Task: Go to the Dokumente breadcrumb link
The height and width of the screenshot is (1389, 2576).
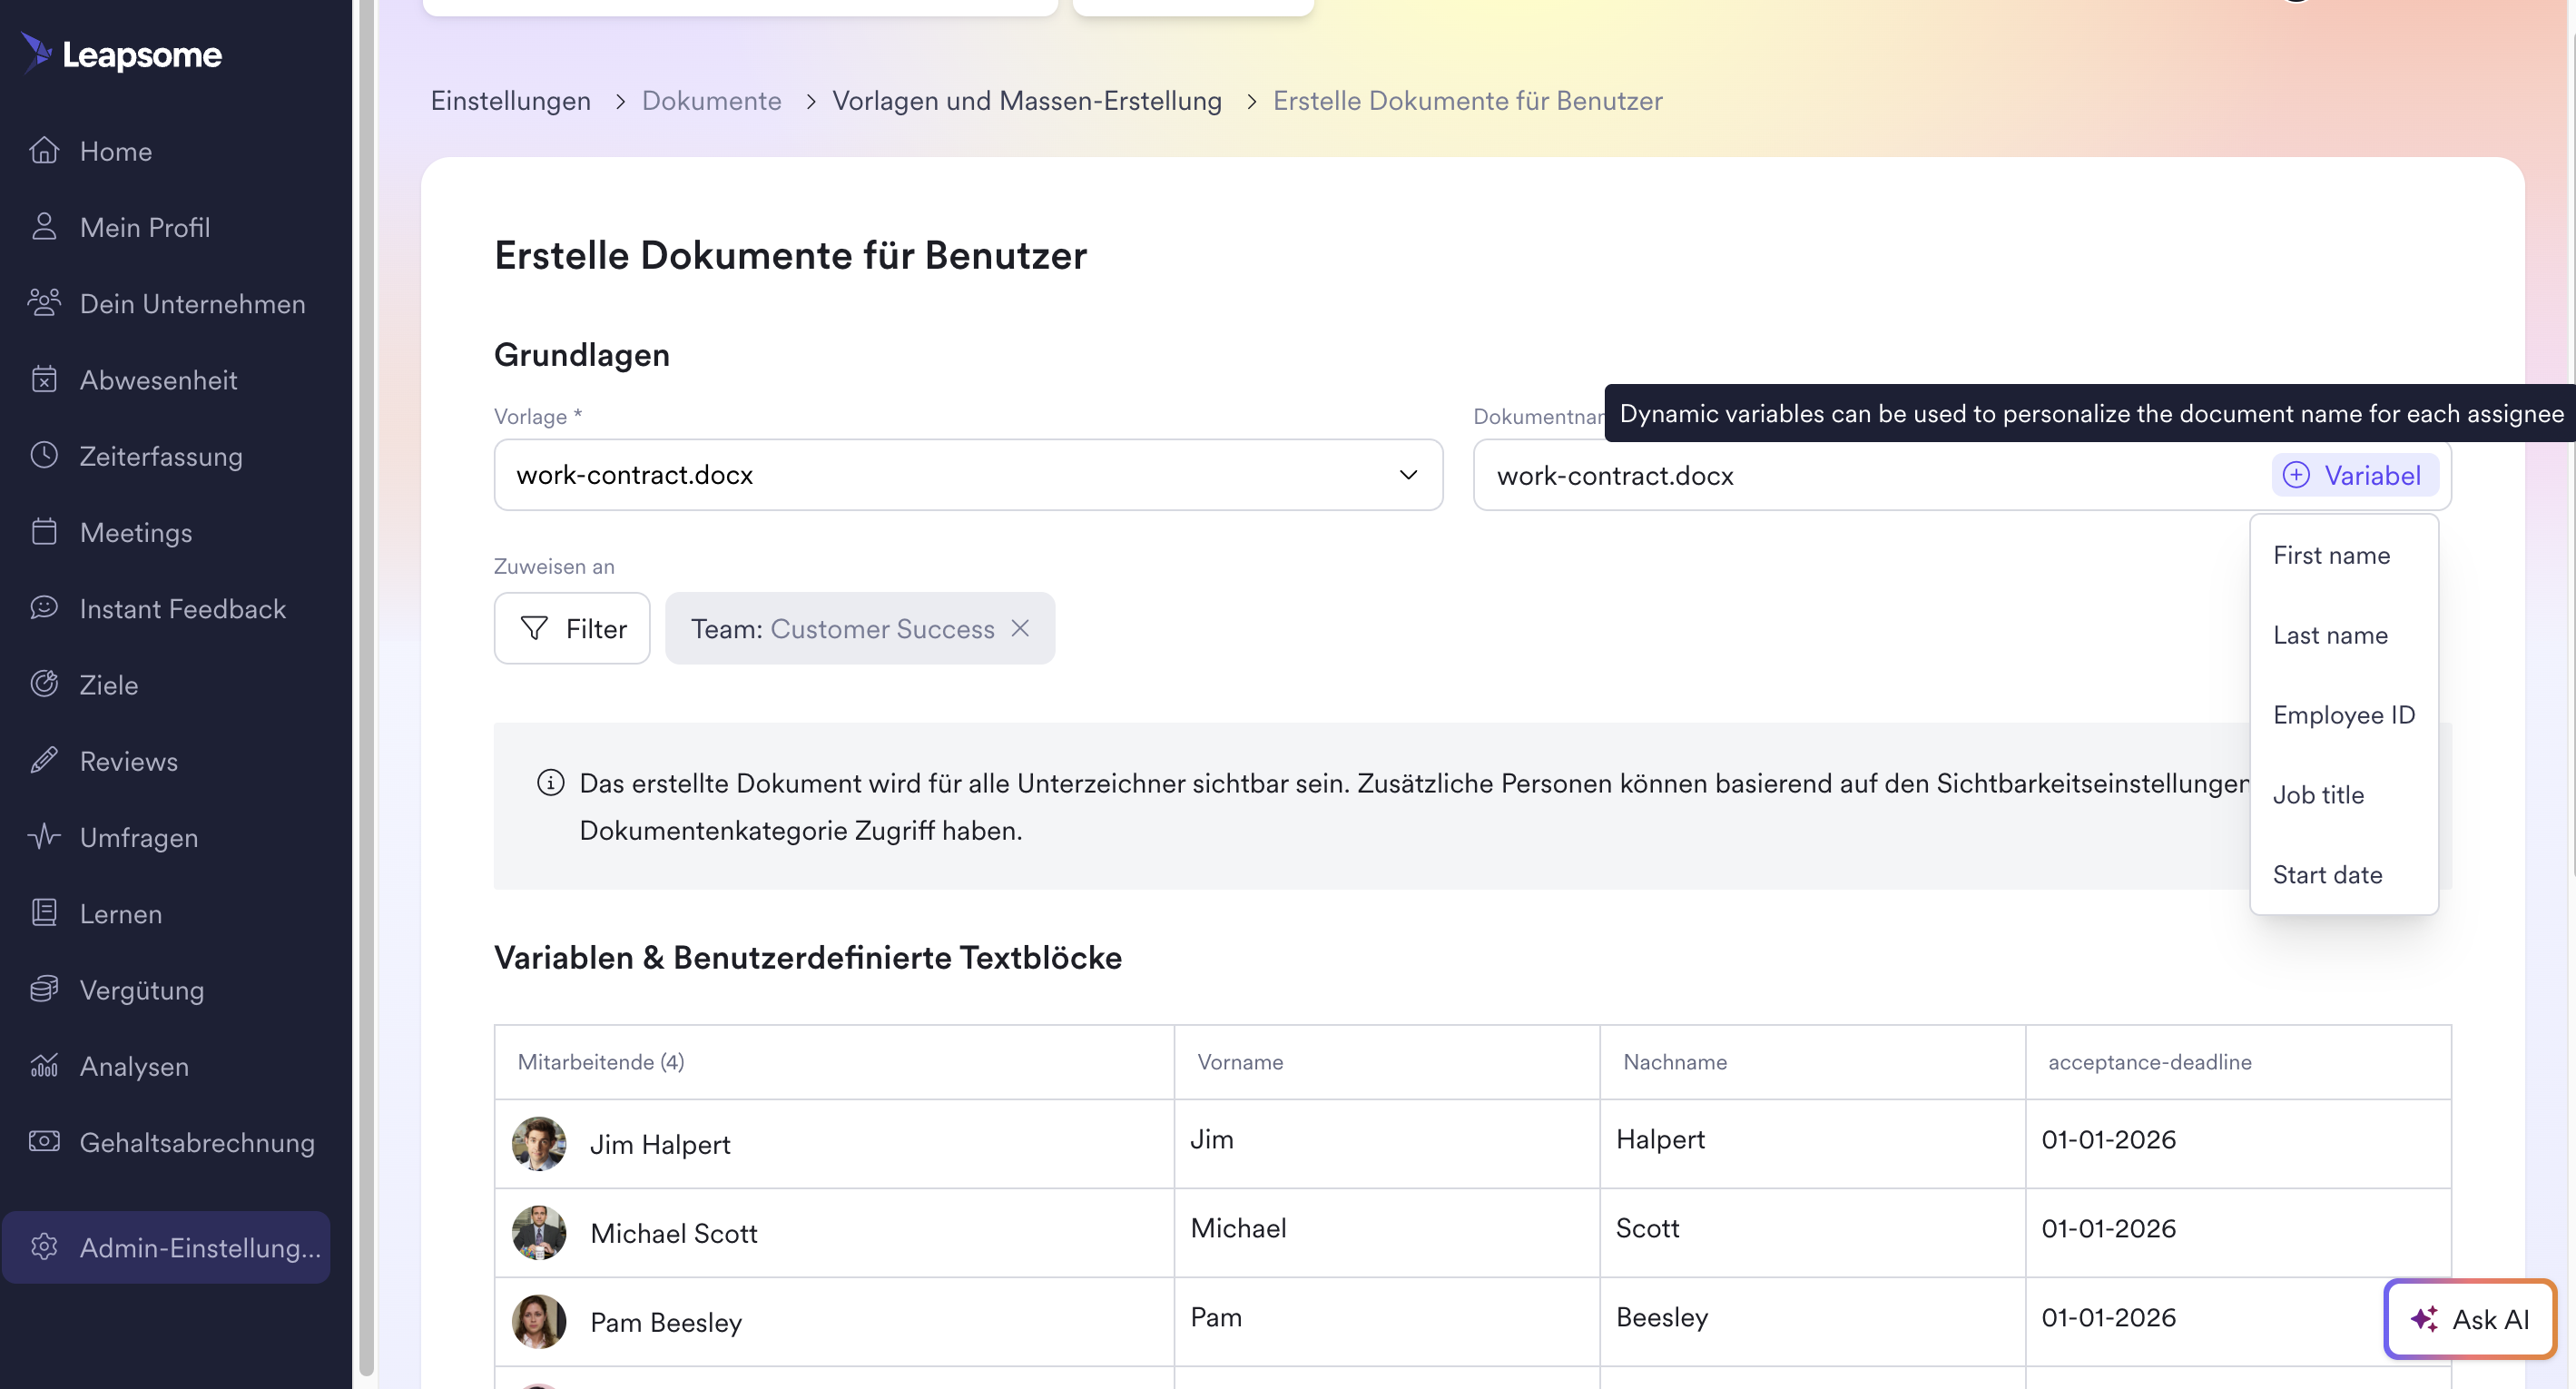Action: (711, 101)
